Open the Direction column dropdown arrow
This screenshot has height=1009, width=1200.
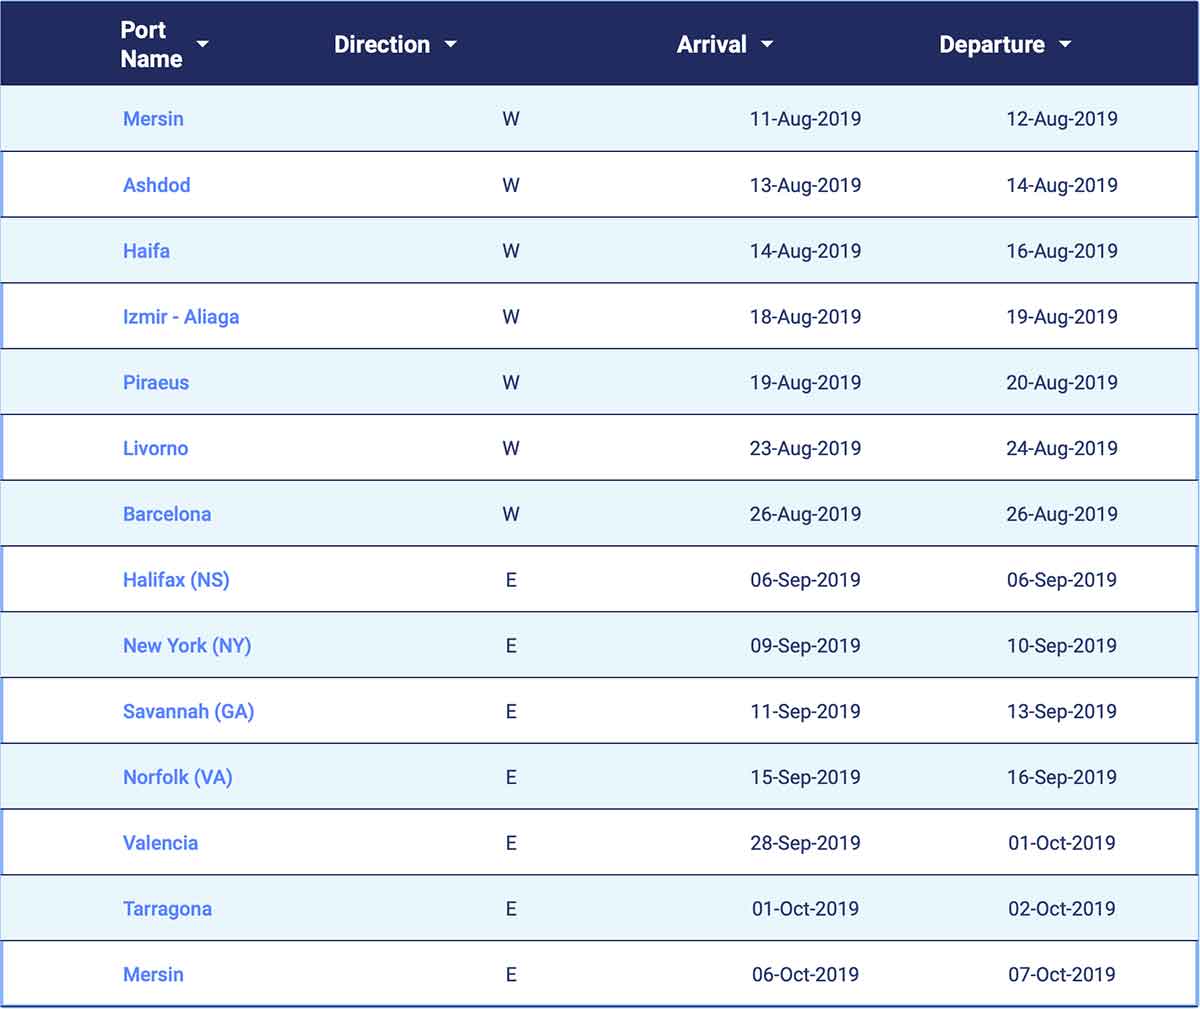(450, 44)
